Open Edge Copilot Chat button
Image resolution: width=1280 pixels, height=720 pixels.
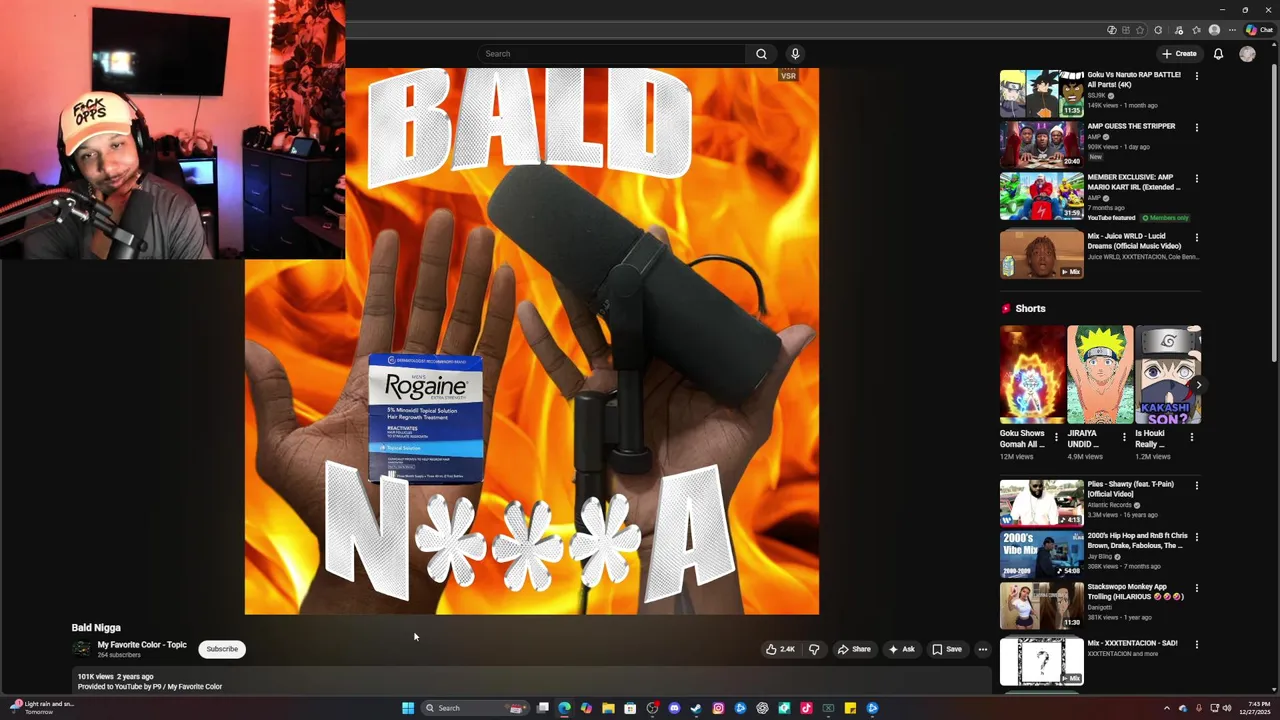coord(1259,30)
